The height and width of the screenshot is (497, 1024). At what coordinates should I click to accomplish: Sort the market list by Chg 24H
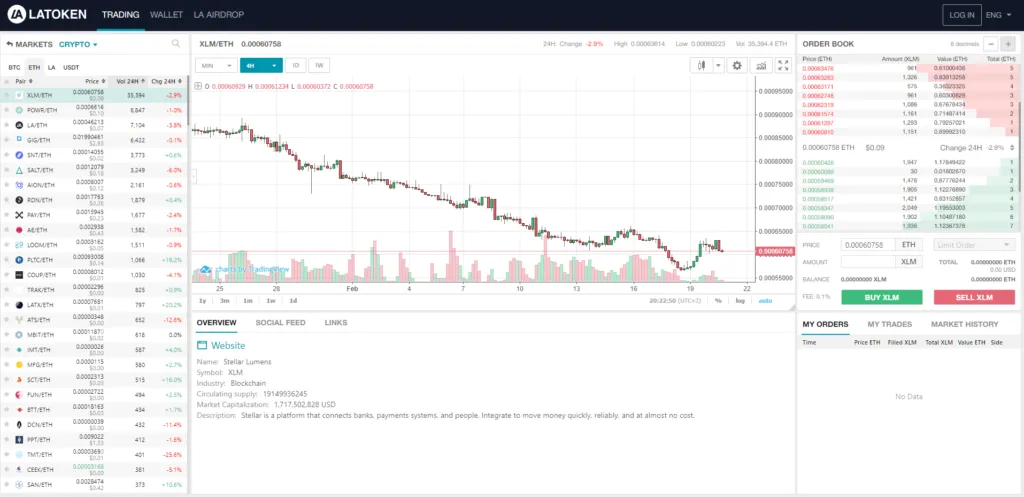[166, 82]
